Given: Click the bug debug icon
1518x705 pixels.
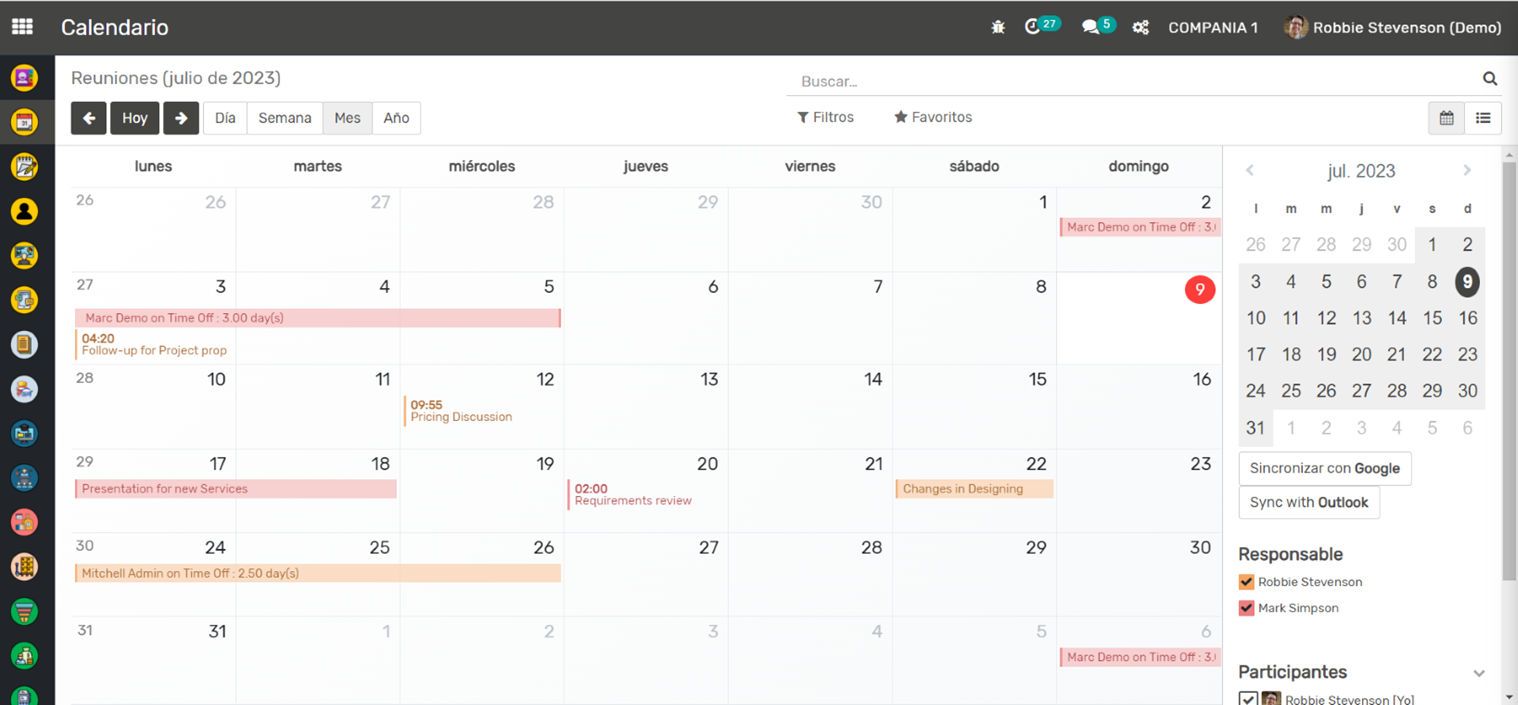Looking at the screenshot, I should pyautogui.click(x=997, y=28).
